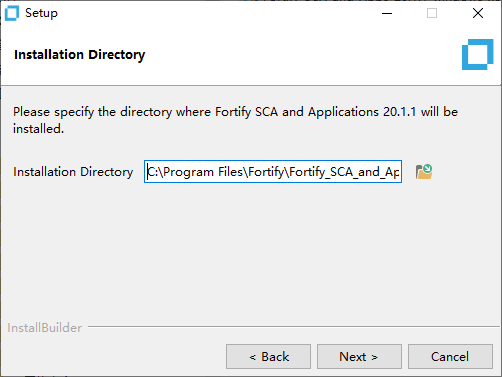
Task: Minimize the Setup window
Action: [x=387, y=13]
